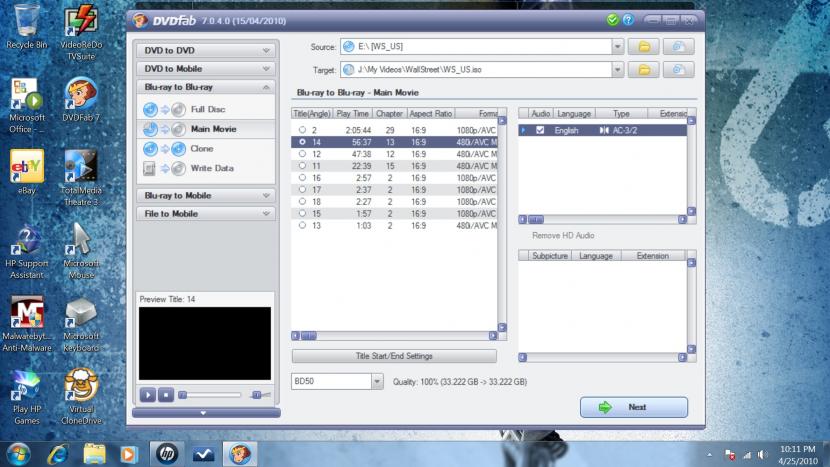Click the HP icon on taskbar
Image resolution: width=830 pixels, height=467 pixels.
click(167, 454)
